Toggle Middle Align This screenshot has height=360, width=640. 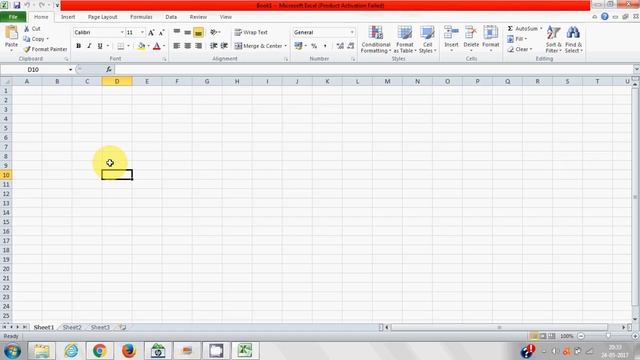click(x=187, y=32)
